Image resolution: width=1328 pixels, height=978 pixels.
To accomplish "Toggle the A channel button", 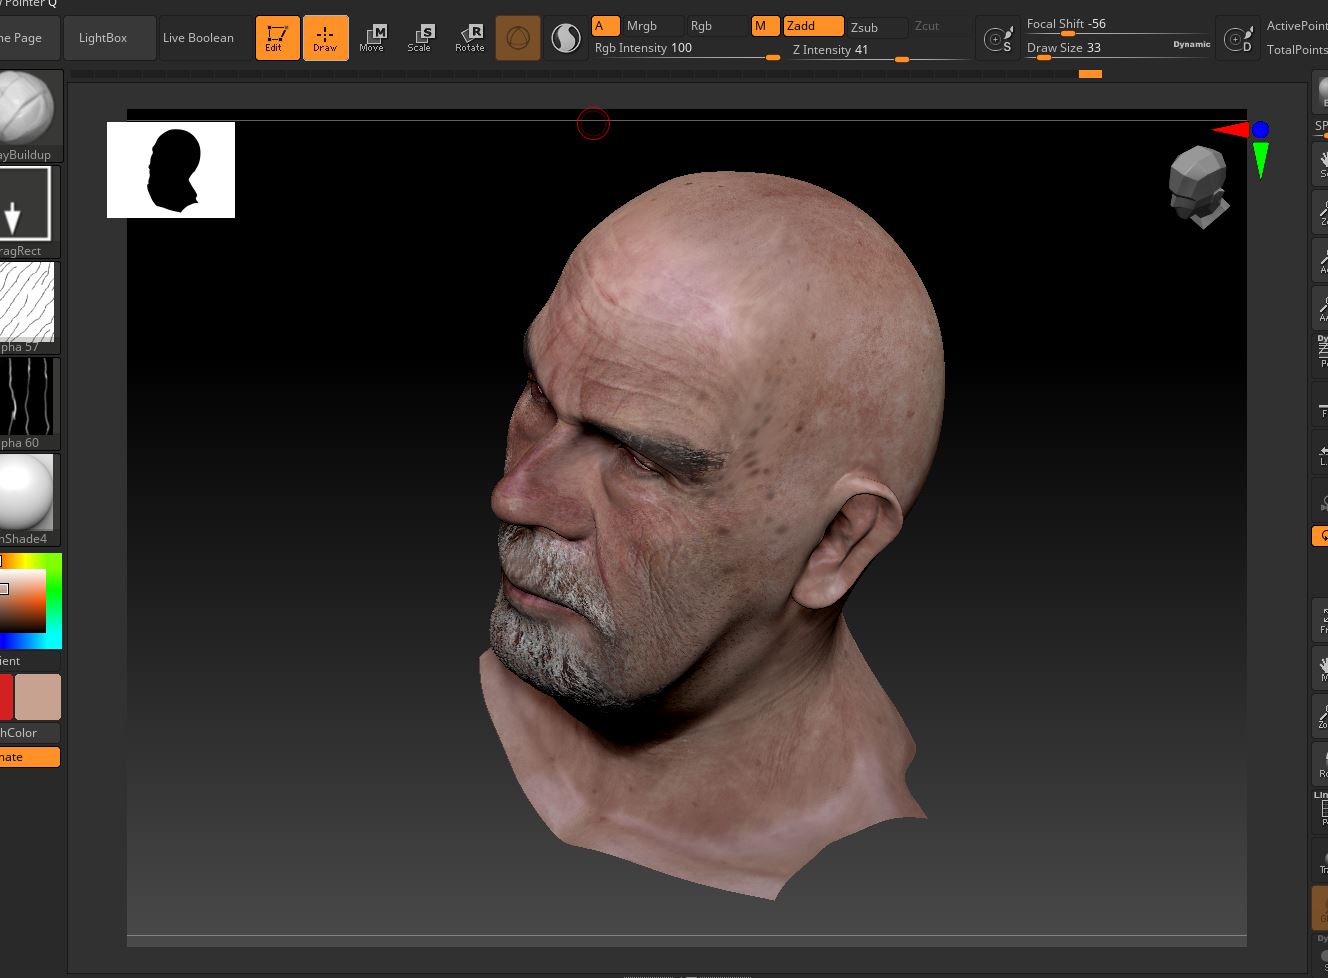I will (x=605, y=26).
